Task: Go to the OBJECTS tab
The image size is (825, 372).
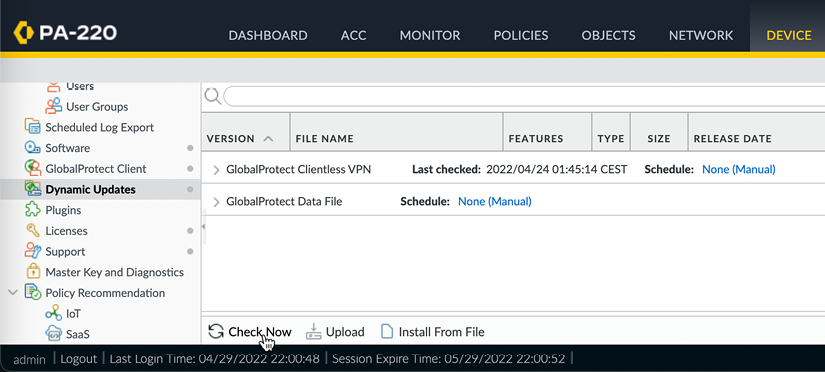Action: pos(608,35)
